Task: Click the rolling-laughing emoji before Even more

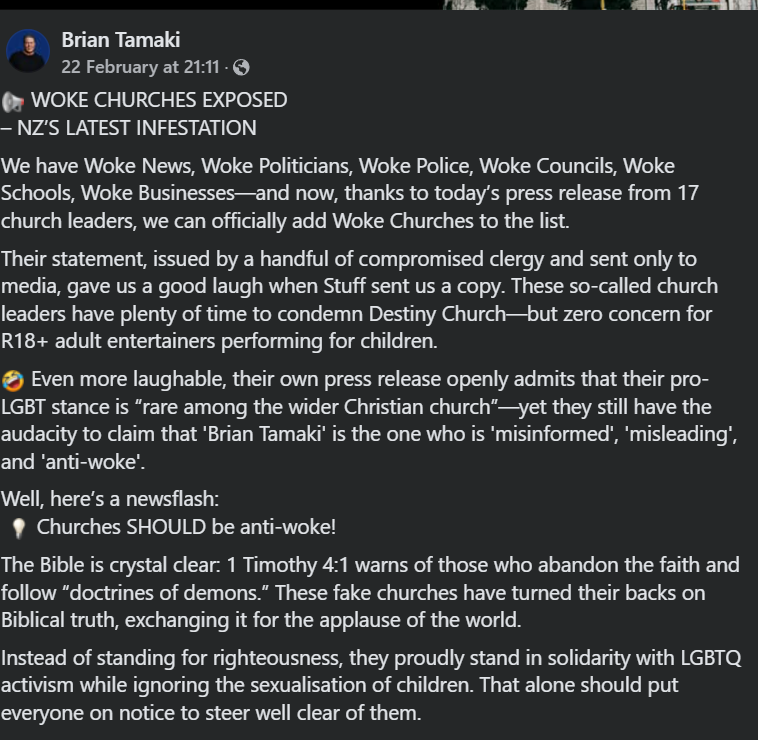Action: [x=13, y=380]
